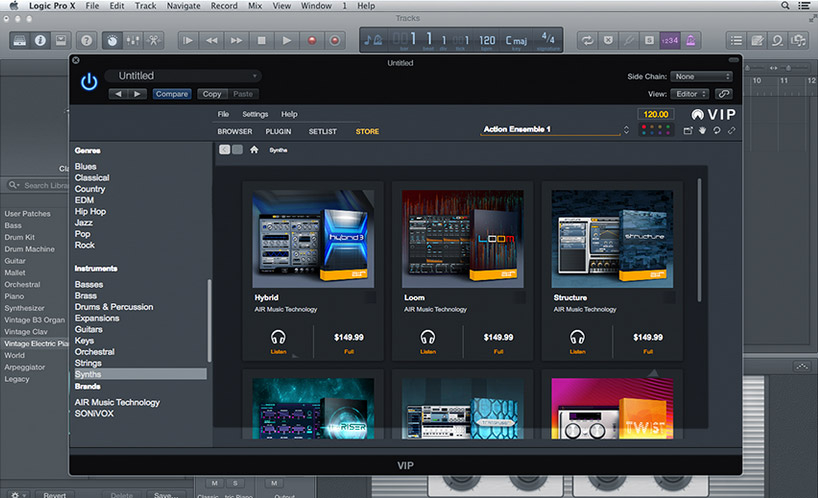Image resolution: width=818 pixels, height=498 pixels.
Task: Open the List Editors button
Action: point(736,40)
